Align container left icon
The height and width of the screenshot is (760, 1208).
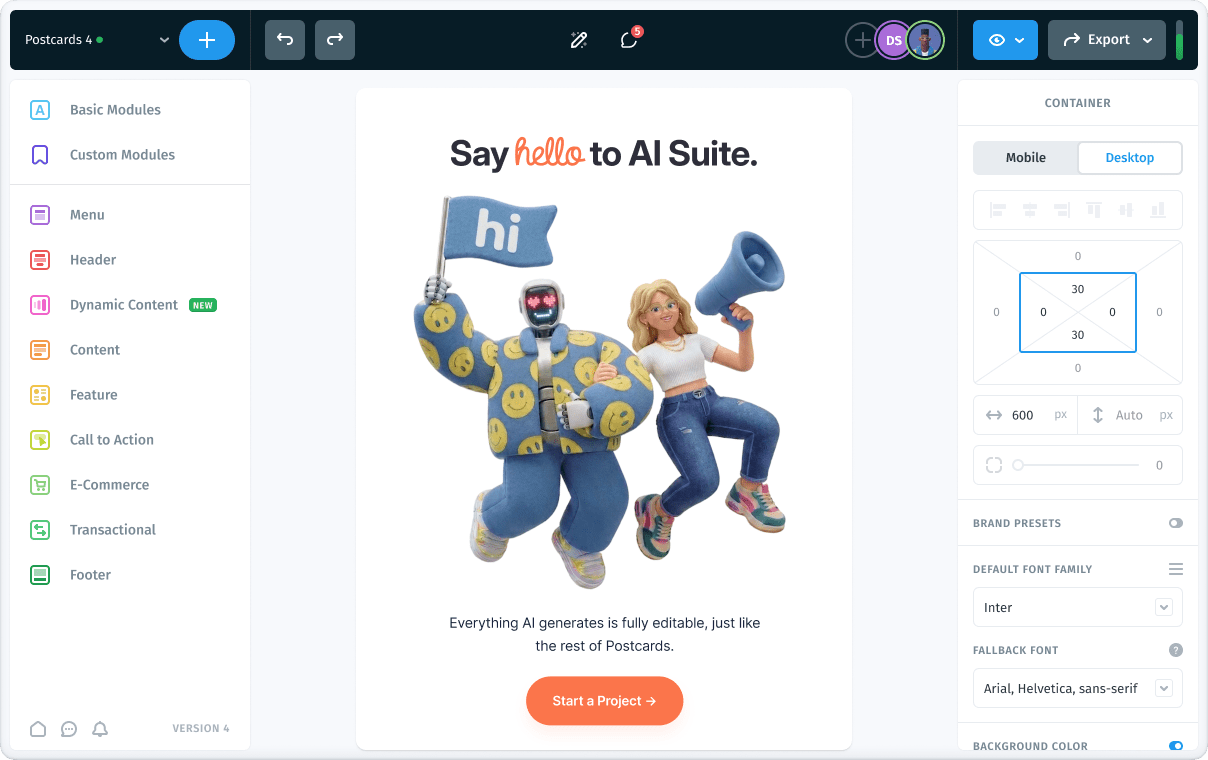click(x=998, y=210)
